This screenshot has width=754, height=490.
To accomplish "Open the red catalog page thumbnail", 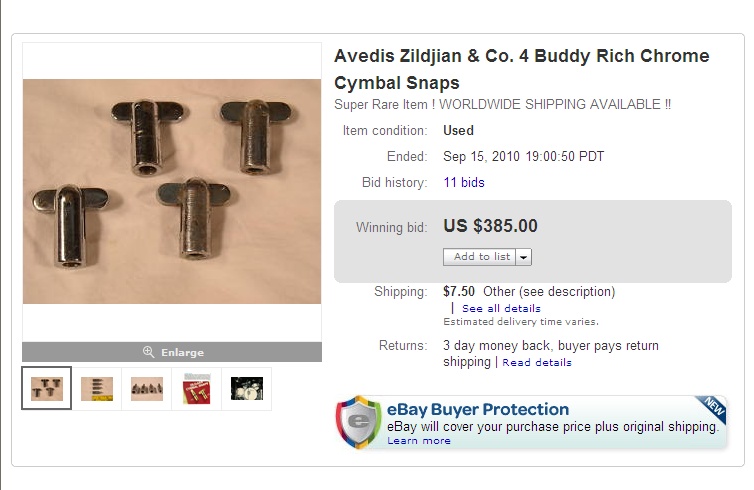I will (197, 388).
